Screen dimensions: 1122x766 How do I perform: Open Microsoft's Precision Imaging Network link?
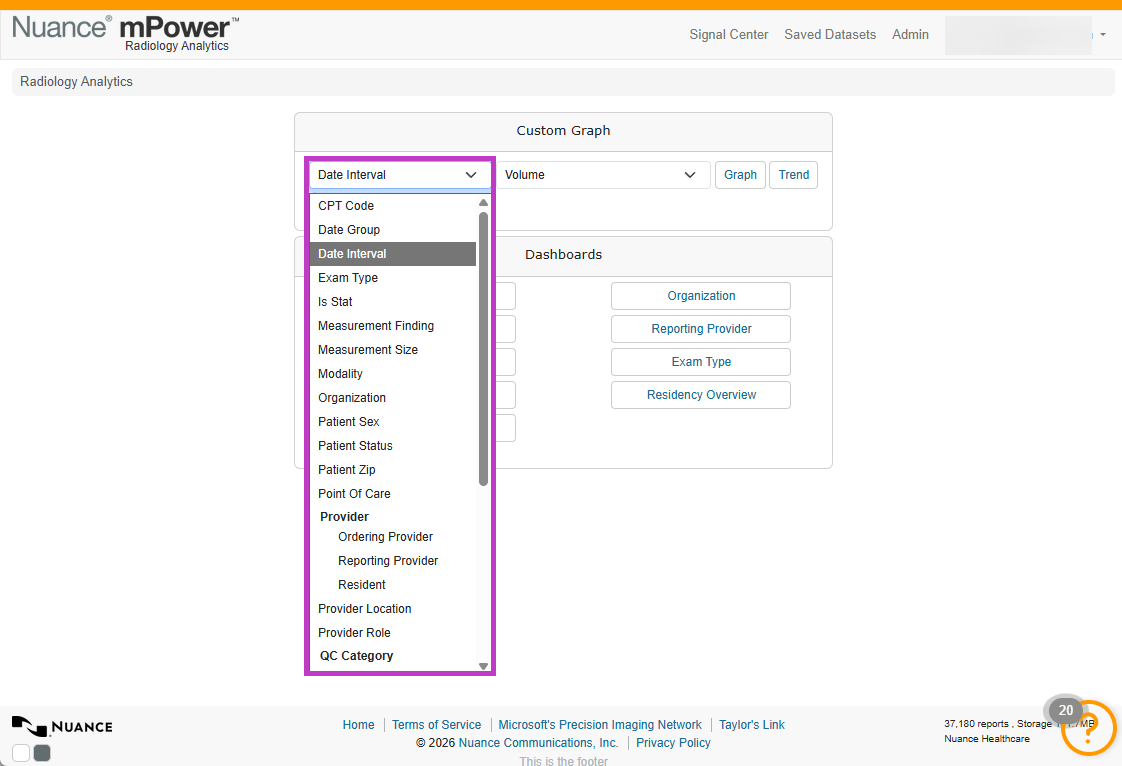(600, 724)
